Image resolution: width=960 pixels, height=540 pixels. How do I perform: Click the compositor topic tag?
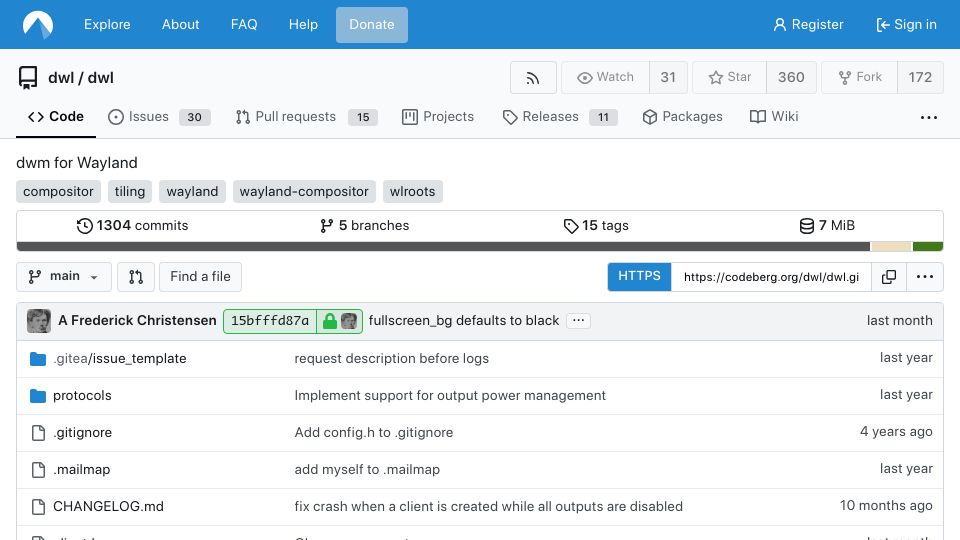pos(58,192)
